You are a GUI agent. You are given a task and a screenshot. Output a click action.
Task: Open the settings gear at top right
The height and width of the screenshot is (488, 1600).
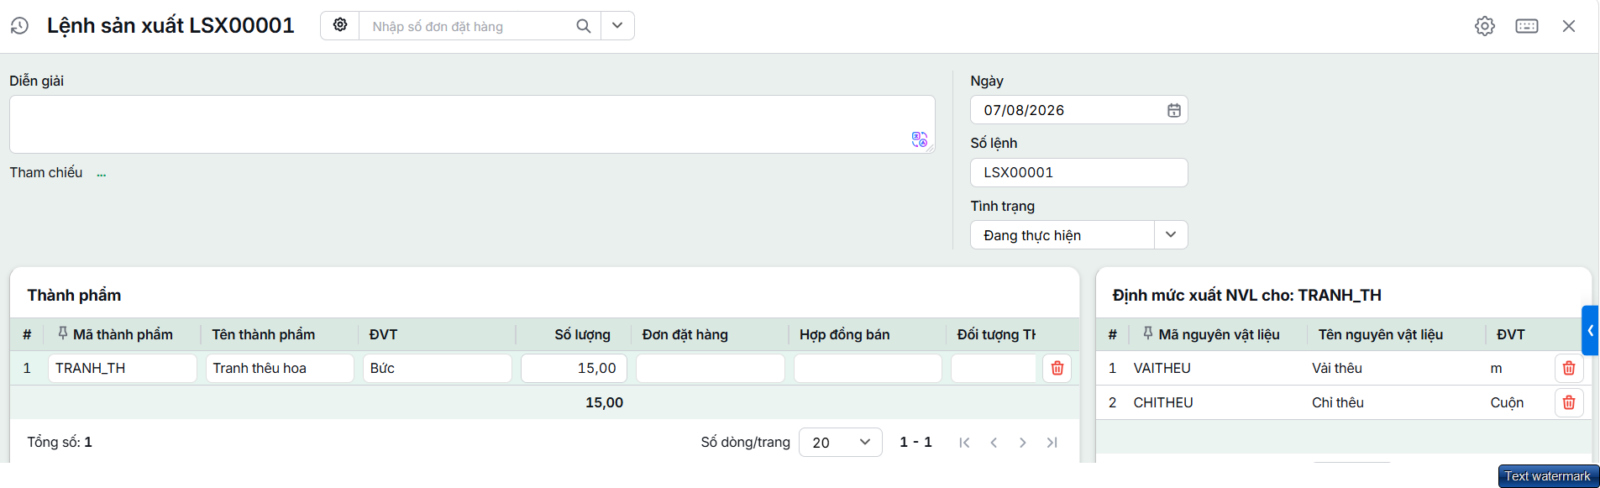click(1485, 26)
